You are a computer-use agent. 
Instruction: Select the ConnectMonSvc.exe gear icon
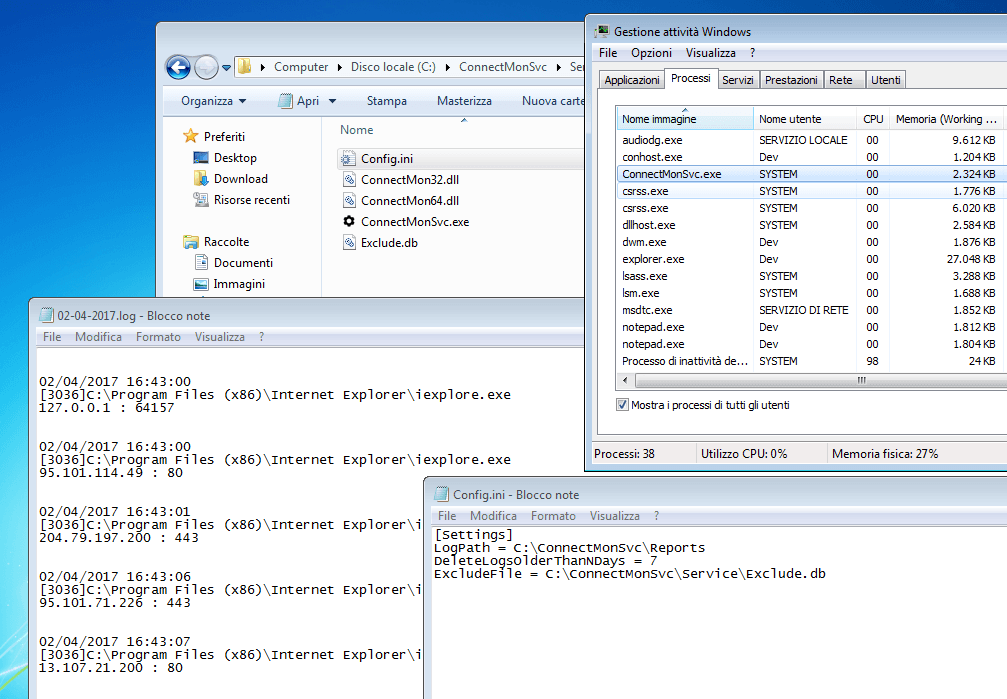348,222
